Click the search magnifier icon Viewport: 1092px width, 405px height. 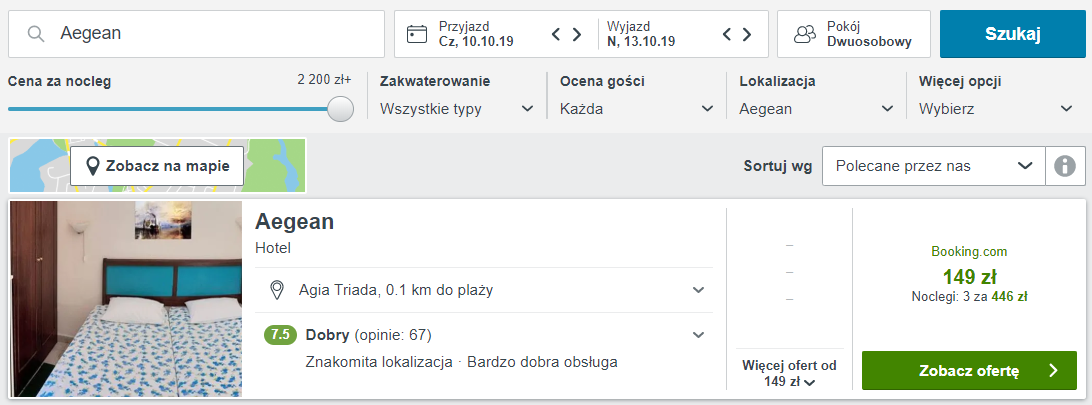click(36, 34)
